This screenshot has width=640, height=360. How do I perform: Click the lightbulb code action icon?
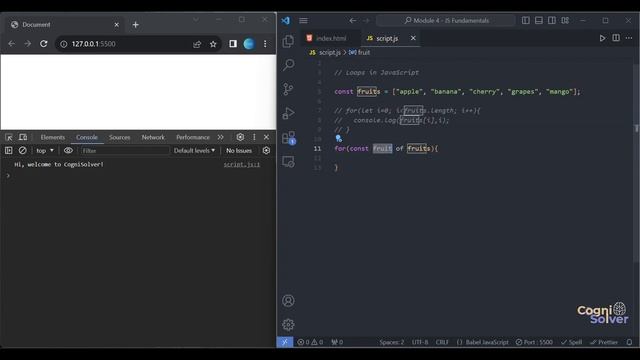[x=338, y=139]
